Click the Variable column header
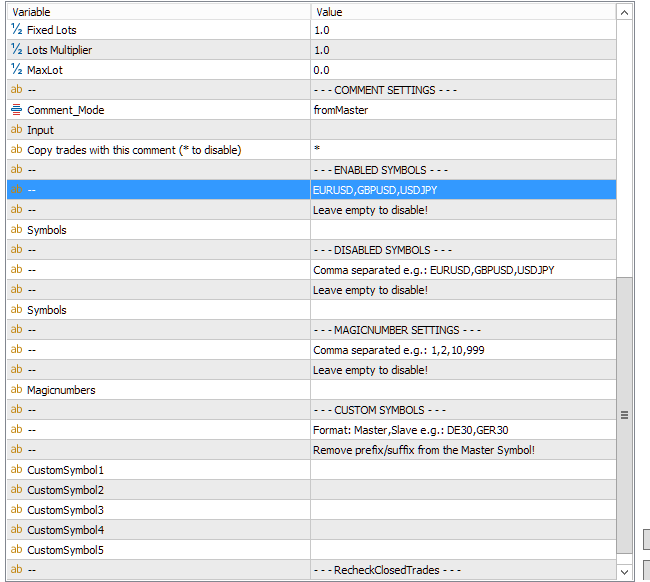Screen dimensions: 650x582 158,12
